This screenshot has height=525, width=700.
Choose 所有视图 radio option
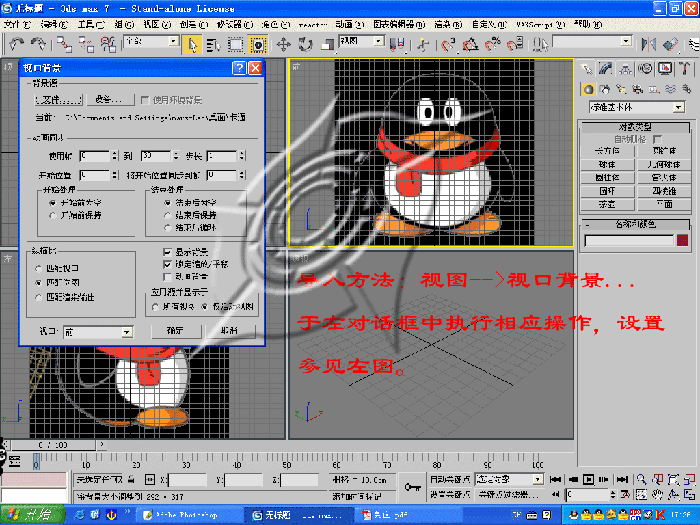155,307
